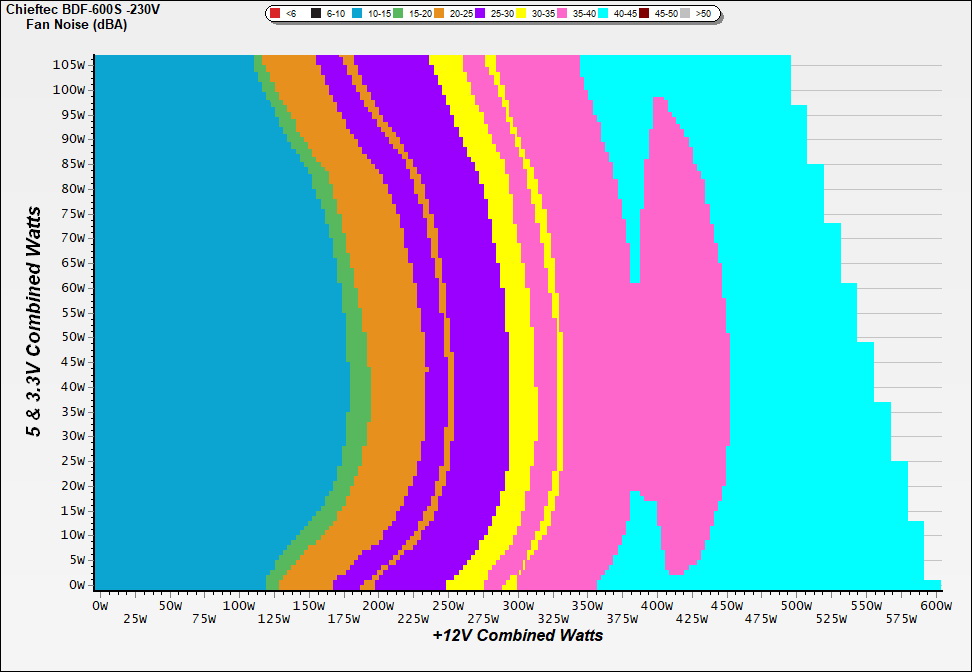Click the 50w label on vertical axis
The height and width of the screenshot is (672, 972).
pos(76,337)
